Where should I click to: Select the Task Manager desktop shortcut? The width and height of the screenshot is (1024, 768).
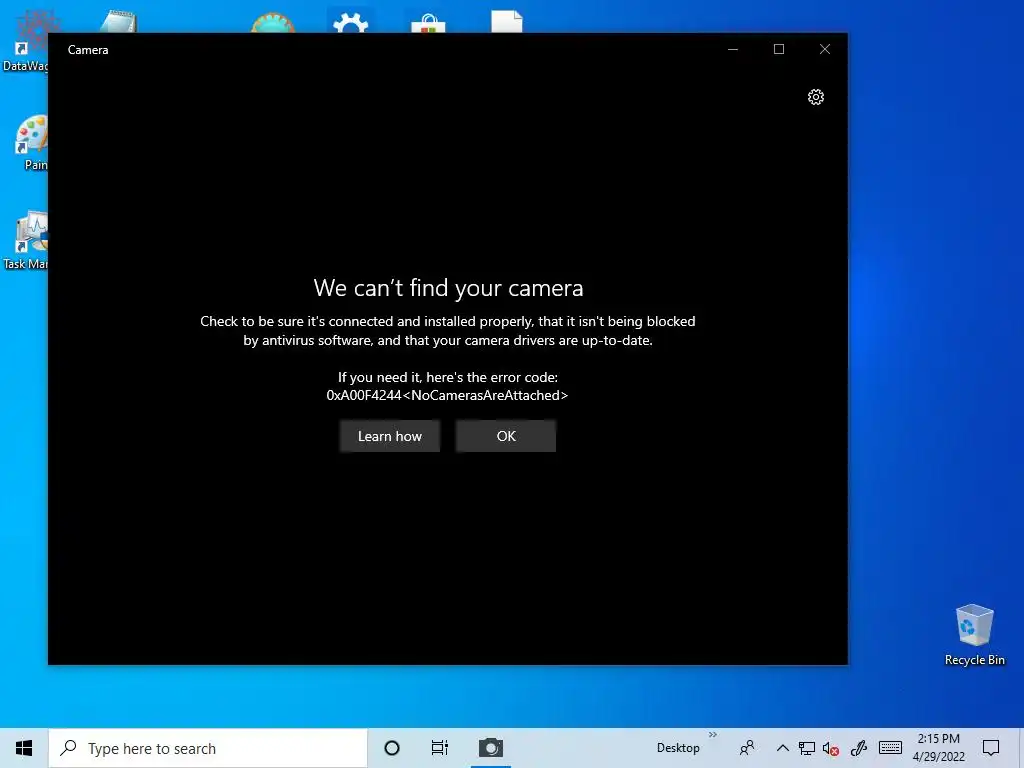(26, 240)
